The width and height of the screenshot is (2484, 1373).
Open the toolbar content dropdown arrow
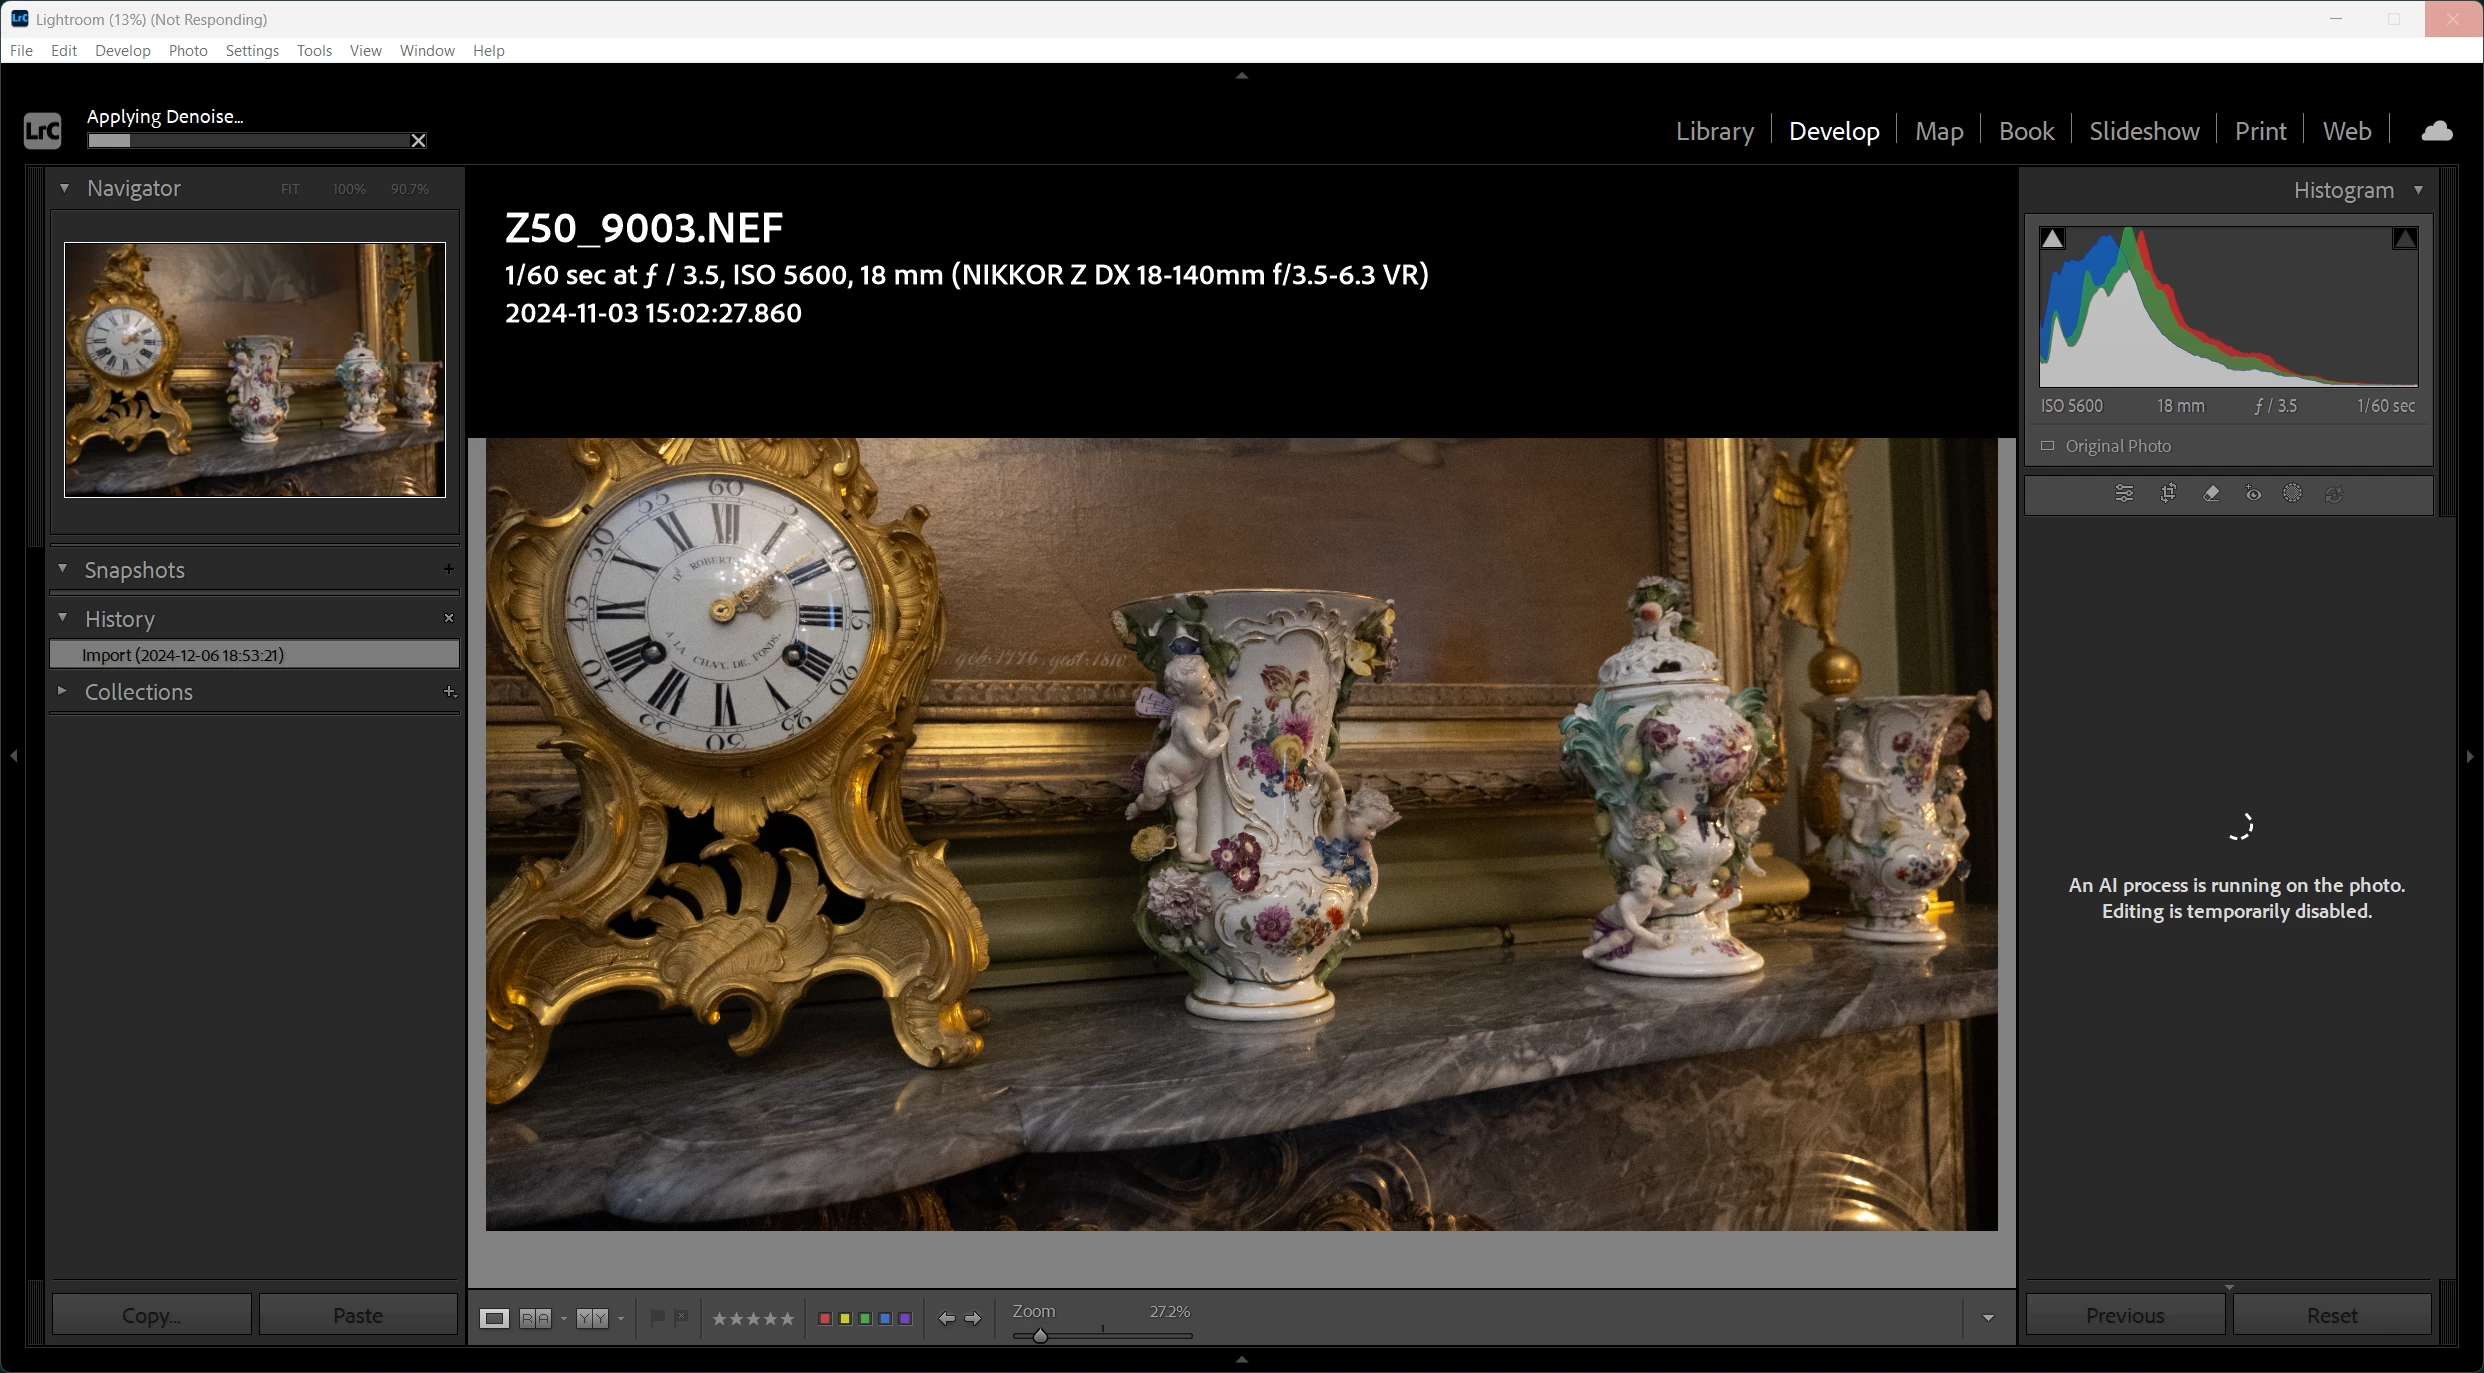click(1988, 1318)
